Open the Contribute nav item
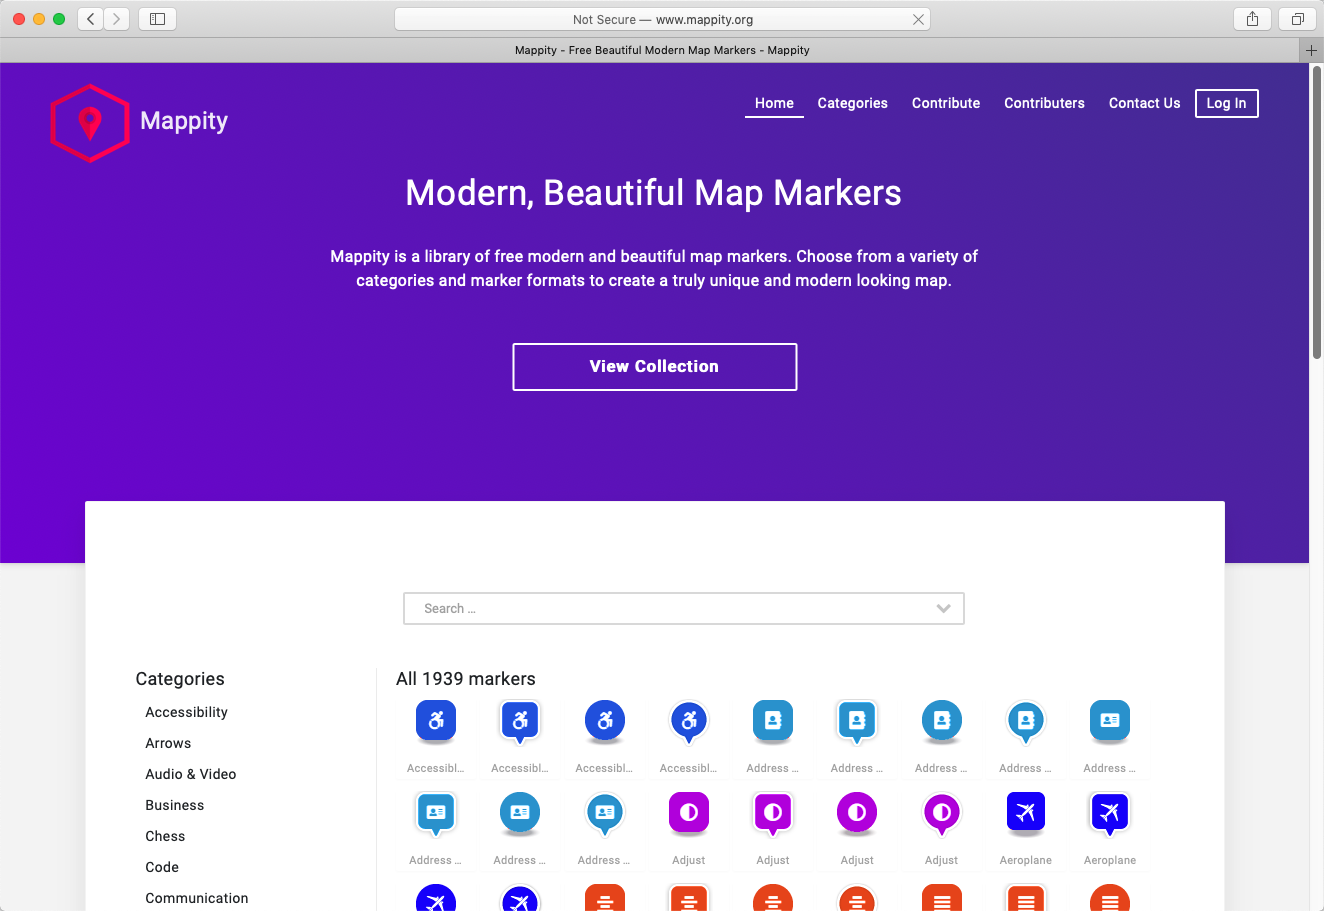The image size is (1324, 911). tap(946, 103)
